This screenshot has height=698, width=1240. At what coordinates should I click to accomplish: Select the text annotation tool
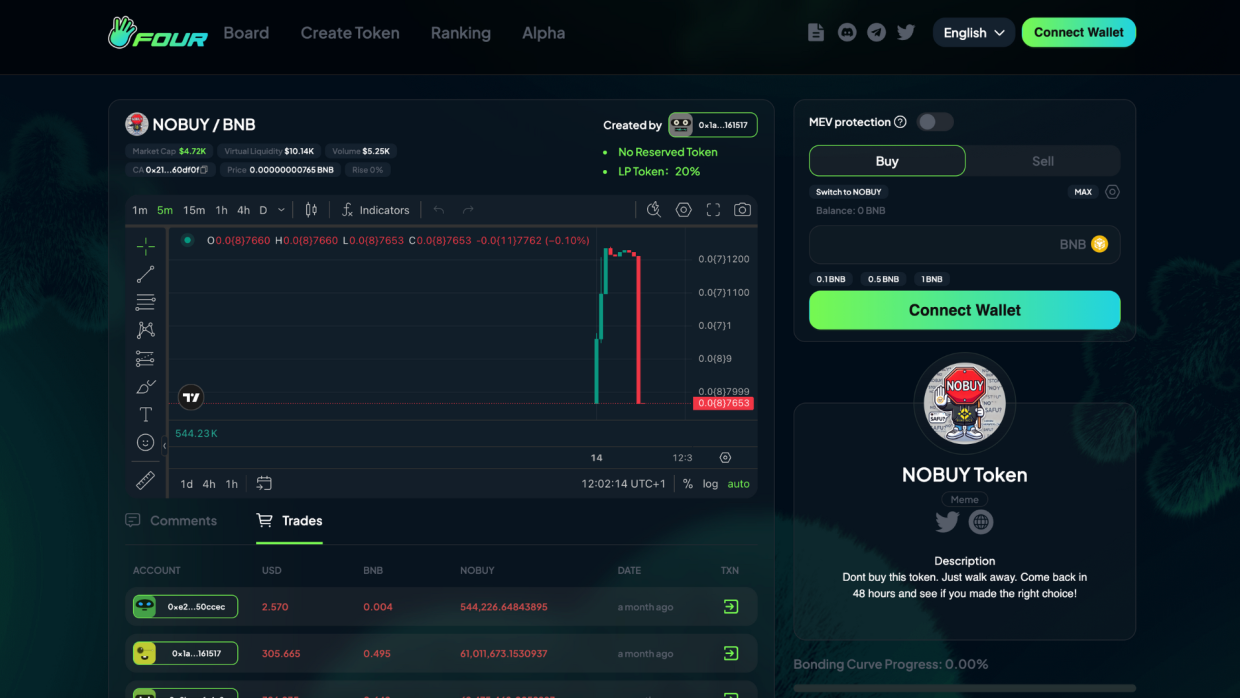(x=146, y=414)
